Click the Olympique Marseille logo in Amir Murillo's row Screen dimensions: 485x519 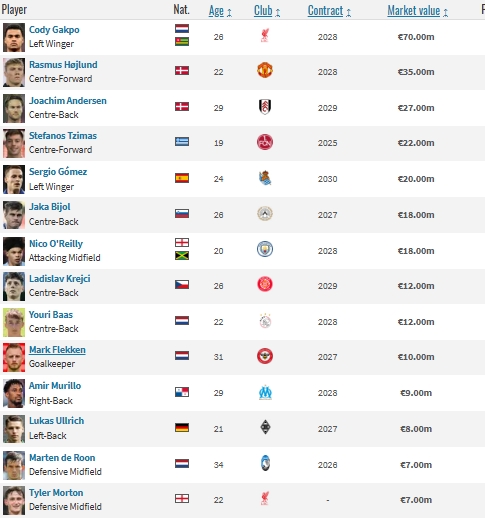[265, 392]
